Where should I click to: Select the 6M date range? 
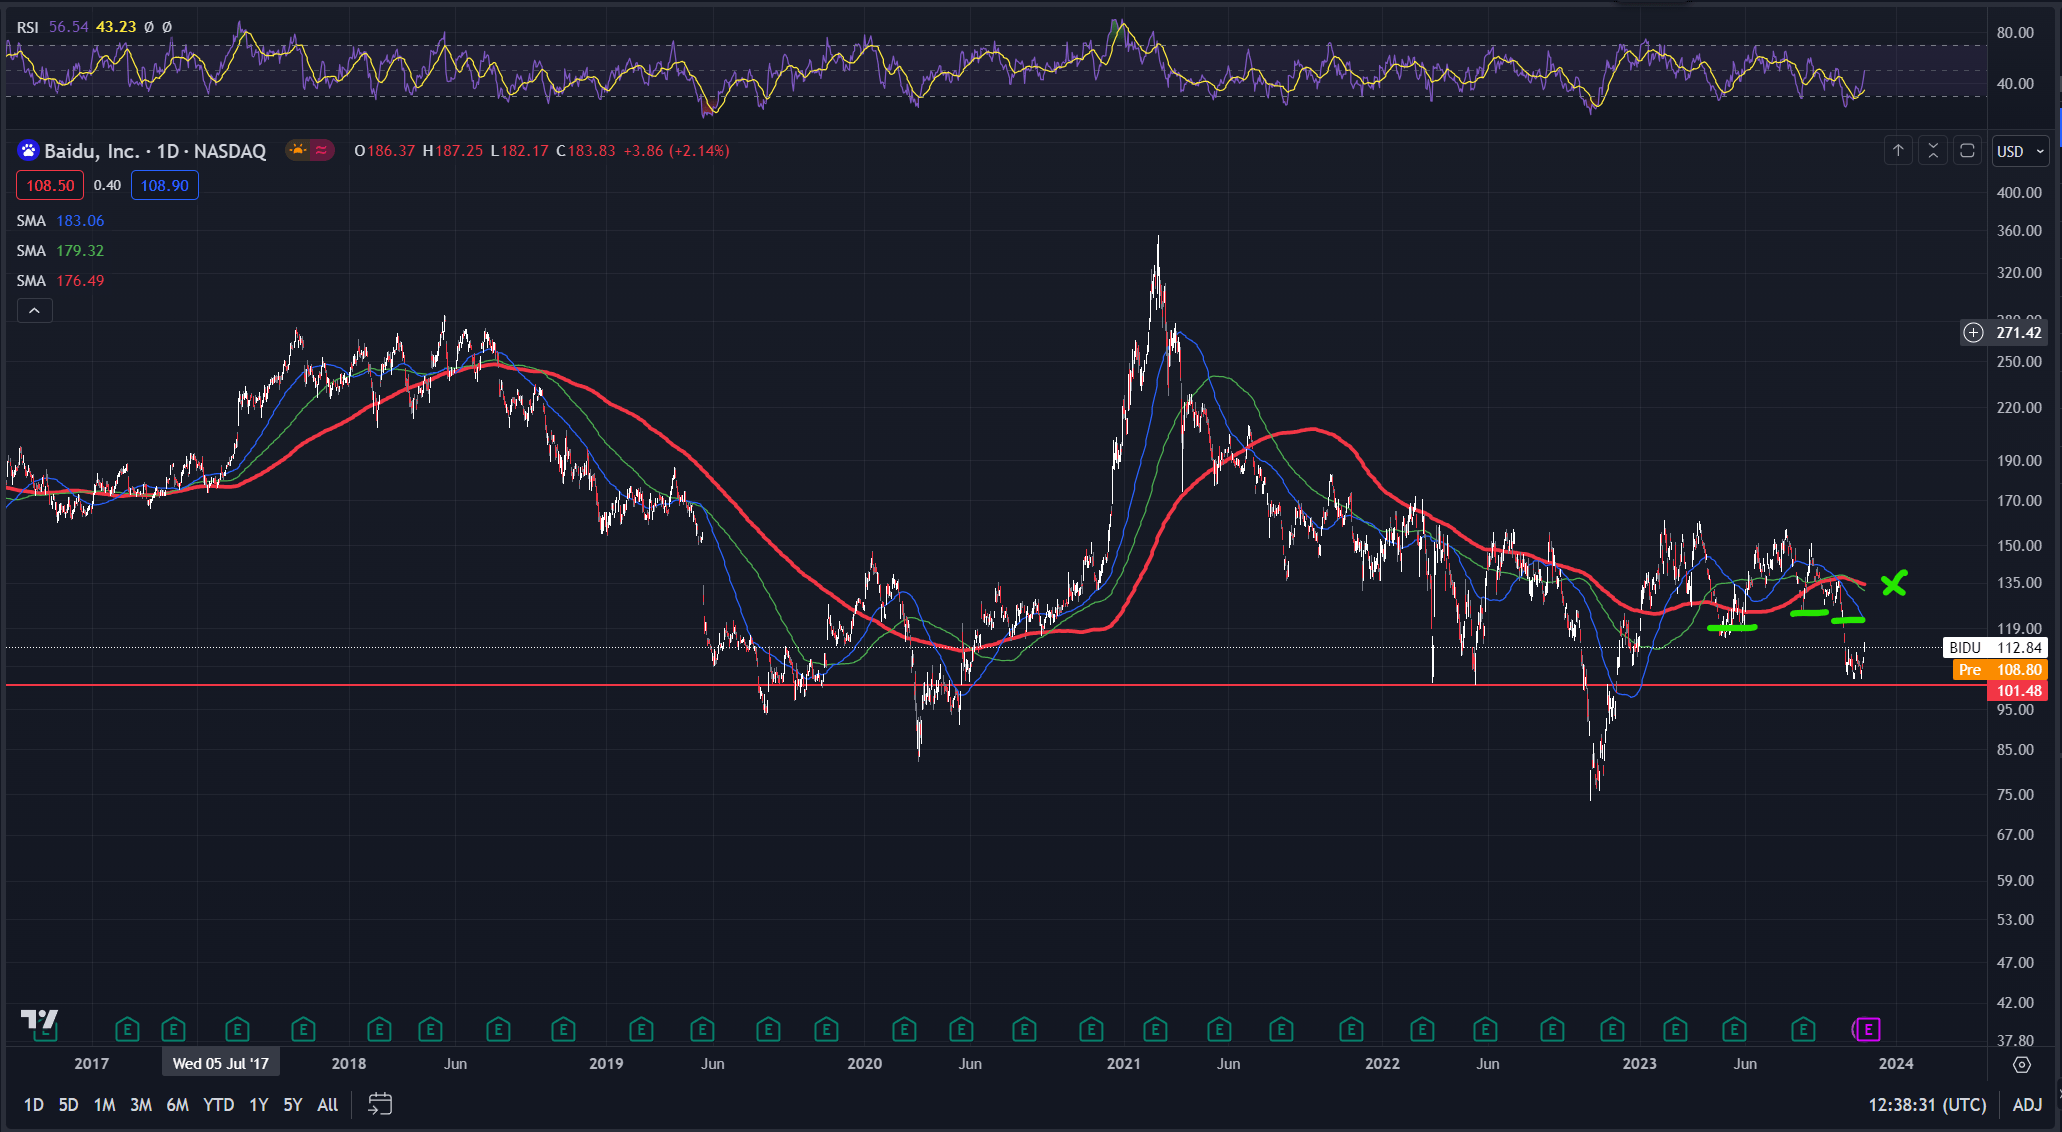[177, 1105]
